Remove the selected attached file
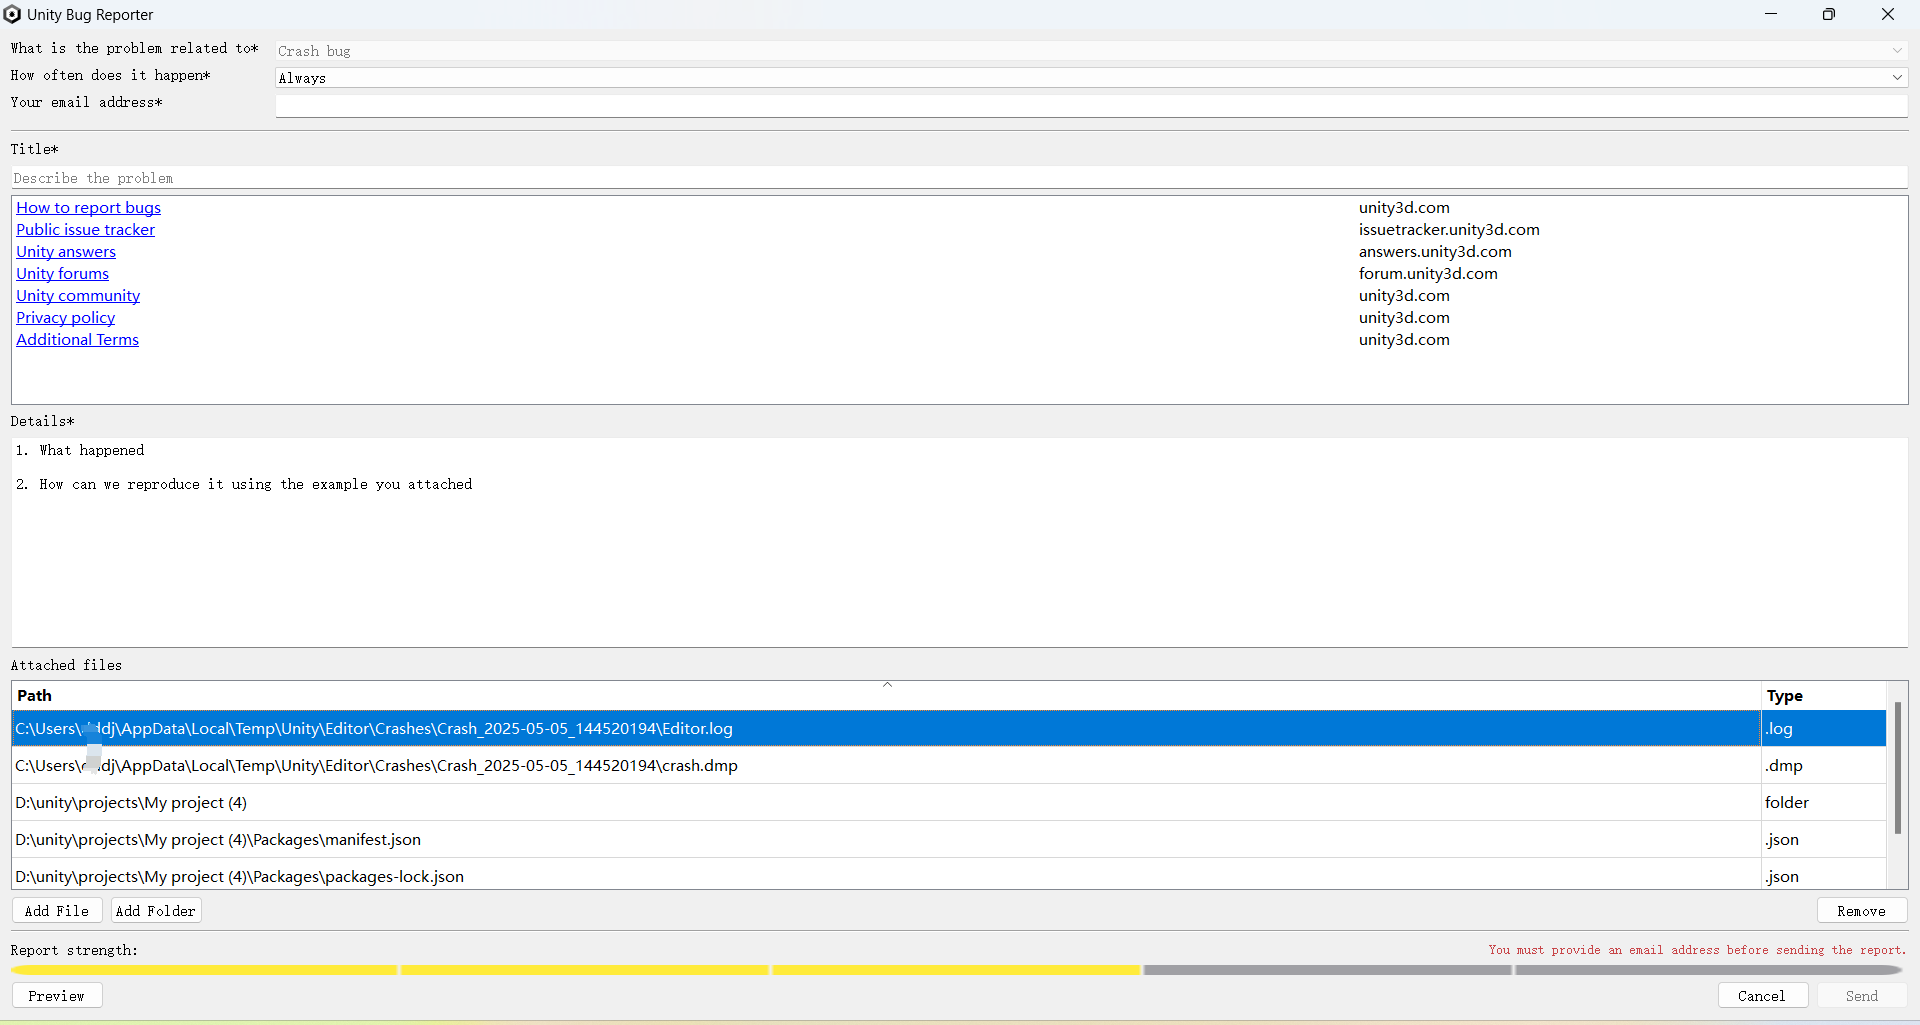1920x1025 pixels. tap(1861, 910)
